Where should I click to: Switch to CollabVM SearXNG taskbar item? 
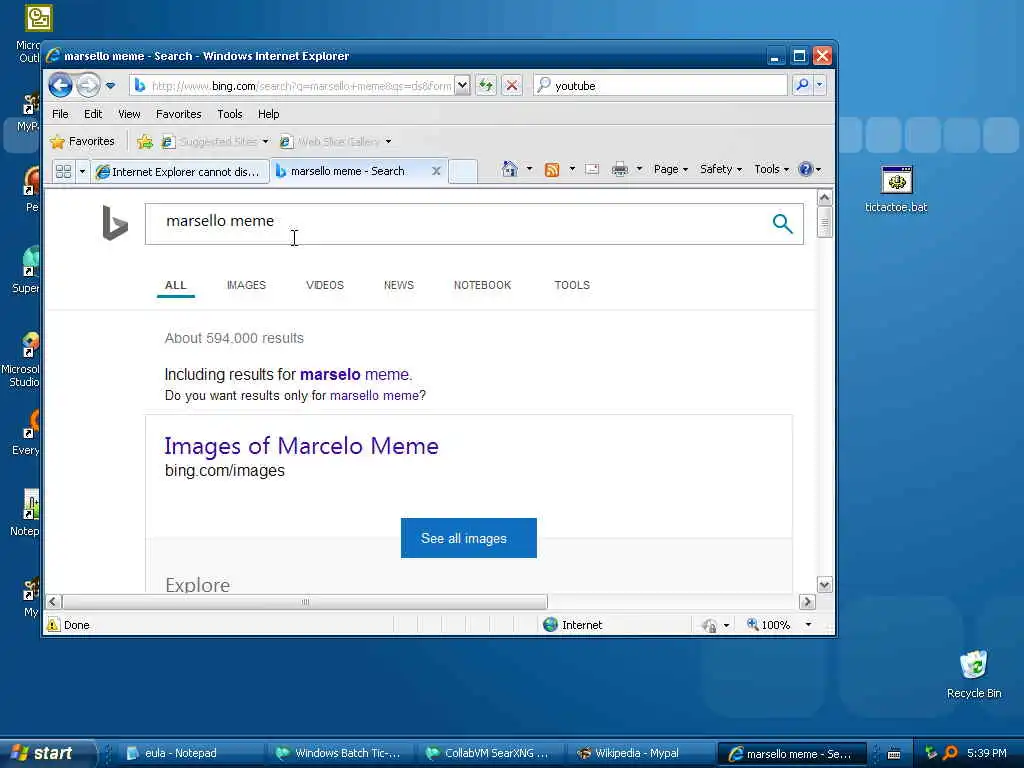tap(488, 754)
